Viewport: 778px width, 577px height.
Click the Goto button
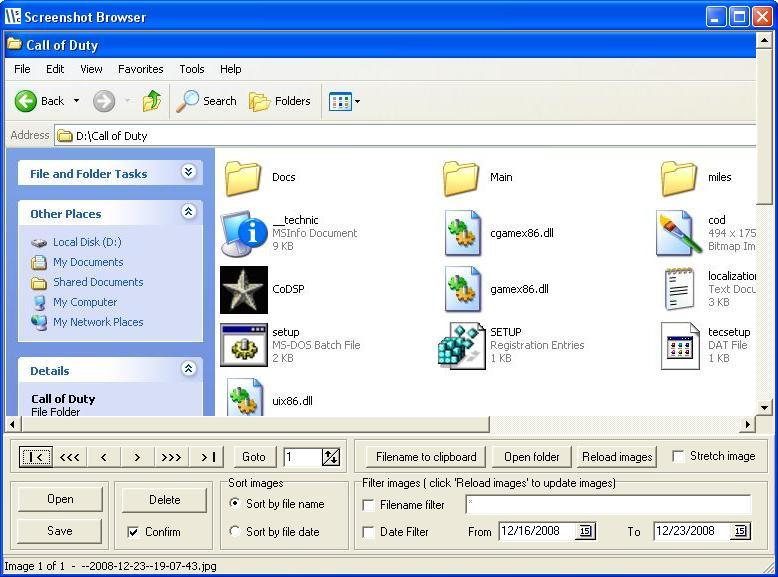(254, 456)
